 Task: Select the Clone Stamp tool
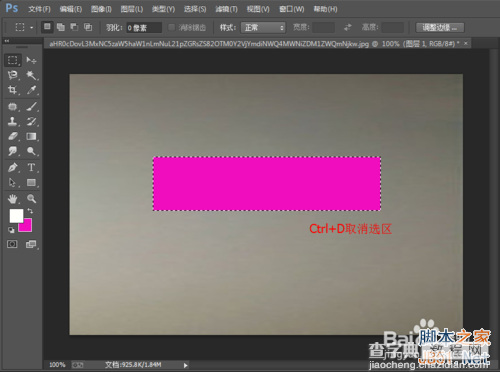[13, 121]
